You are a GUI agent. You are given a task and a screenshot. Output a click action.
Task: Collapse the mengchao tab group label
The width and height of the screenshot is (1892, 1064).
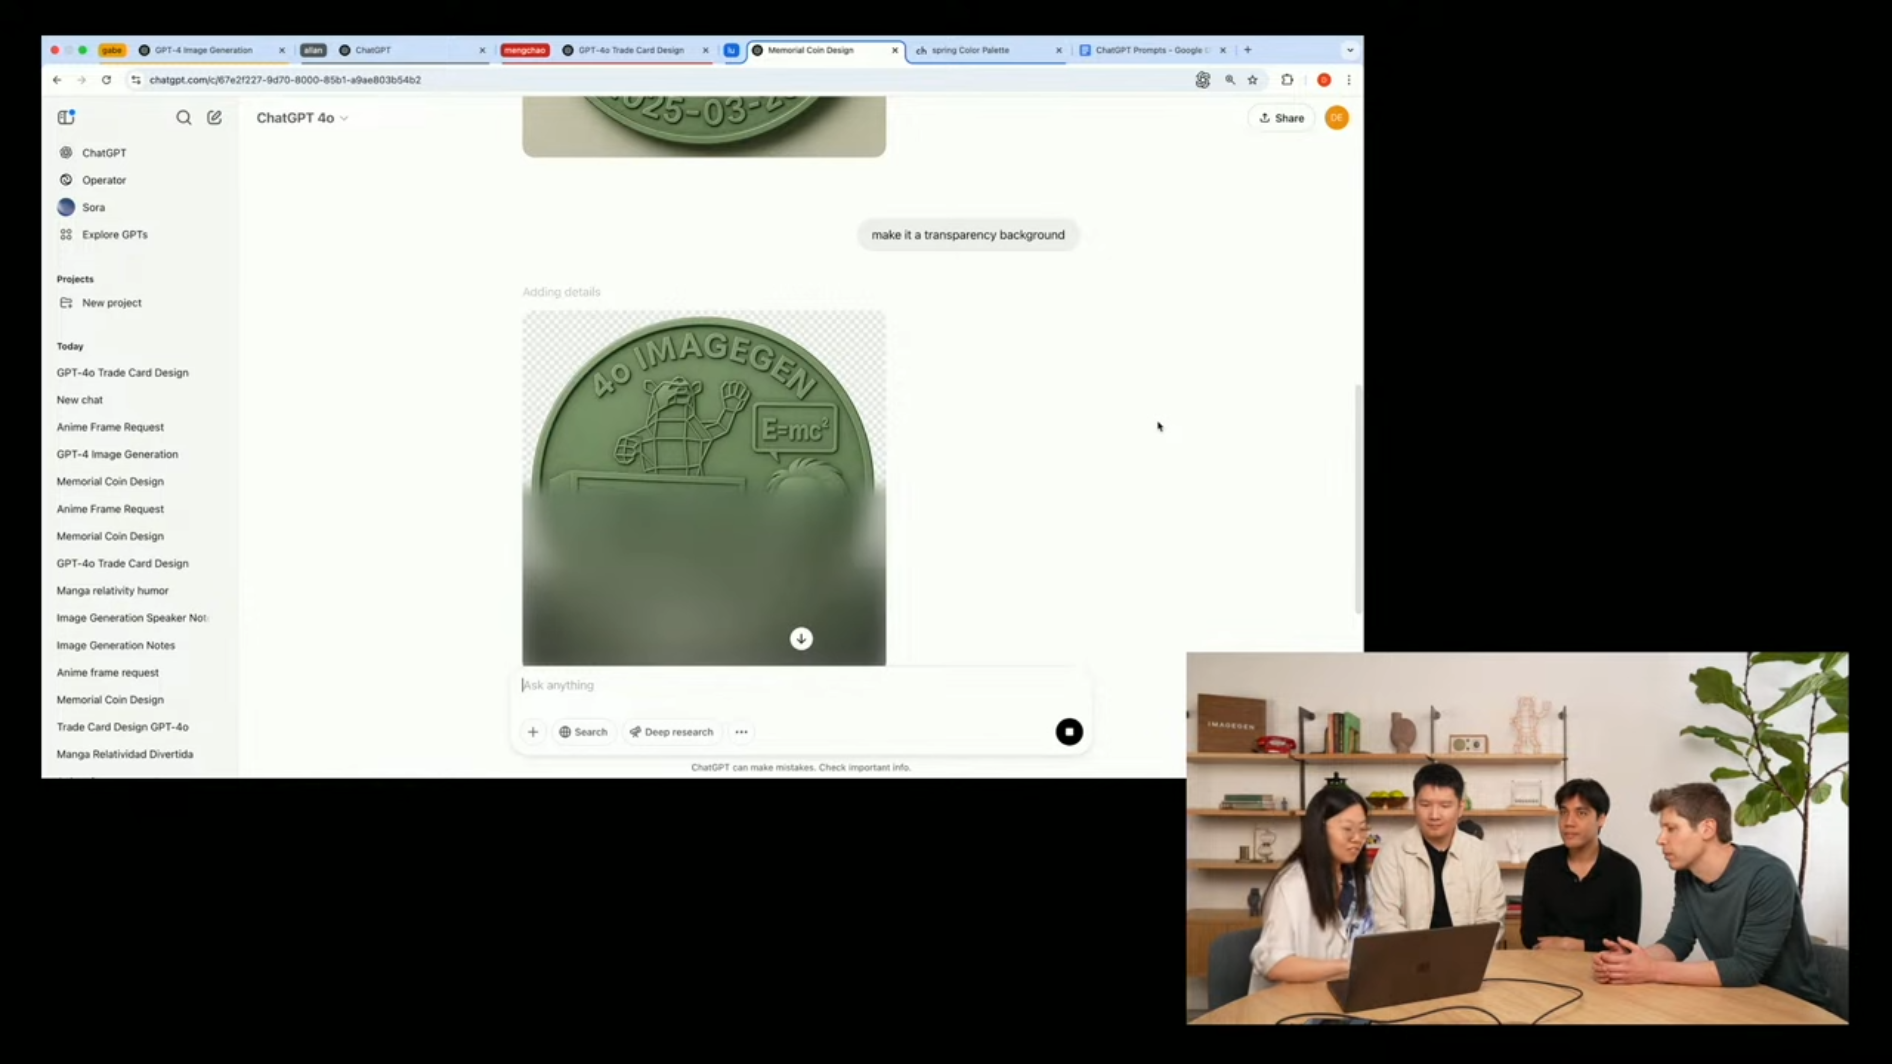525,50
